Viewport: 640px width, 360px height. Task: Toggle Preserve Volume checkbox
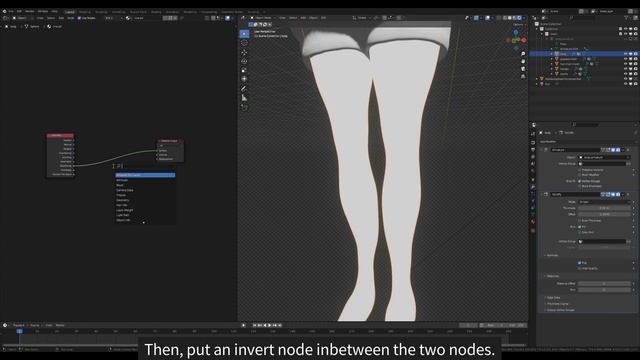(x=580, y=170)
